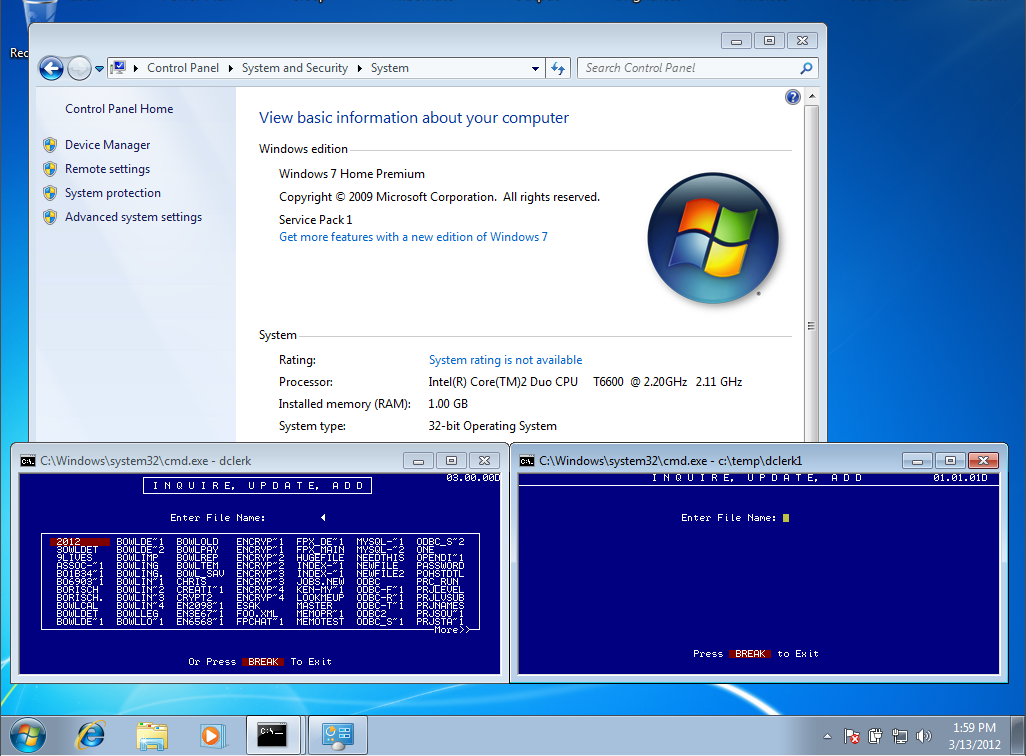The image size is (1026, 756).
Task: Launch Internet Explorer from the taskbar
Action: pos(91,735)
